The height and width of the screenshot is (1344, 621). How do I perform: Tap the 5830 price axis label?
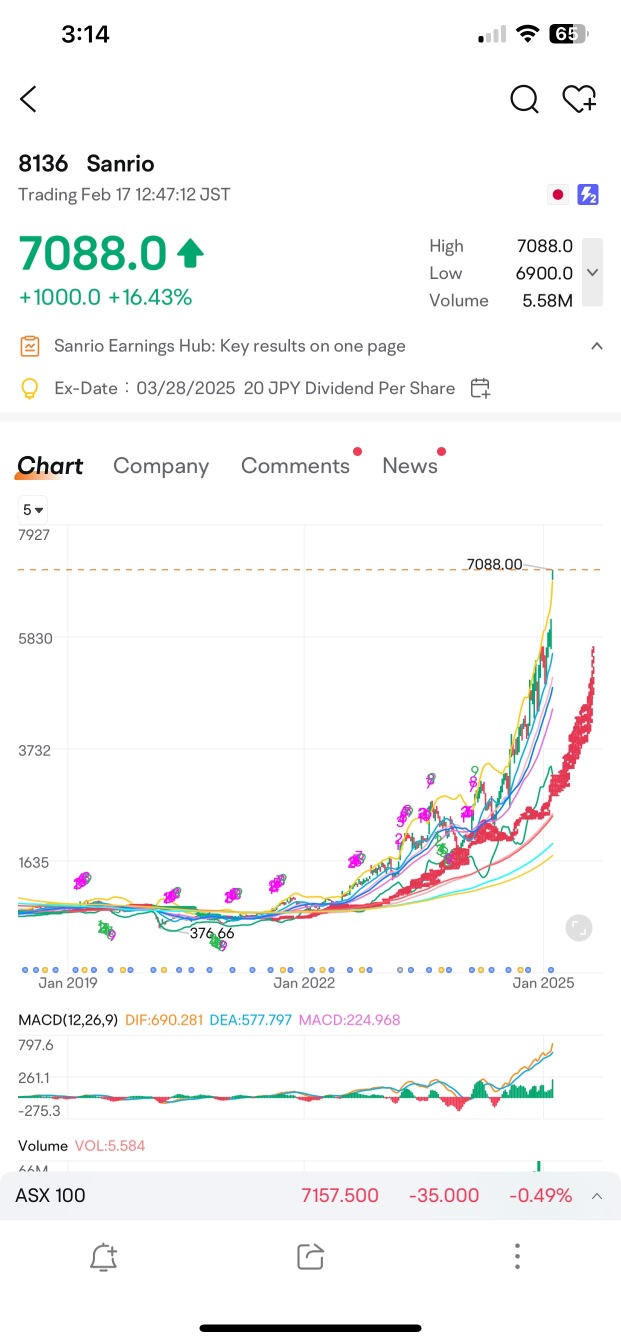point(35,638)
